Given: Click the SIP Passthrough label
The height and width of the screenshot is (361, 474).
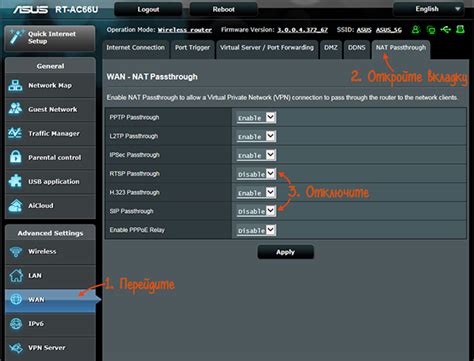Looking at the screenshot, I should tap(131, 211).
